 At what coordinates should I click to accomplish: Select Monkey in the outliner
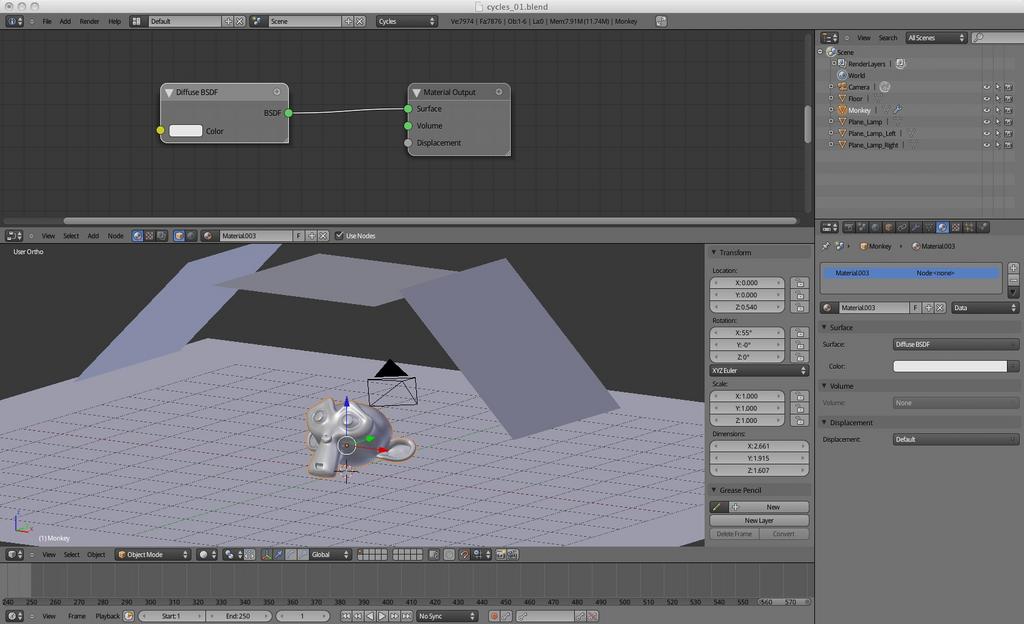pyautogui.click(x=859, y=110)
